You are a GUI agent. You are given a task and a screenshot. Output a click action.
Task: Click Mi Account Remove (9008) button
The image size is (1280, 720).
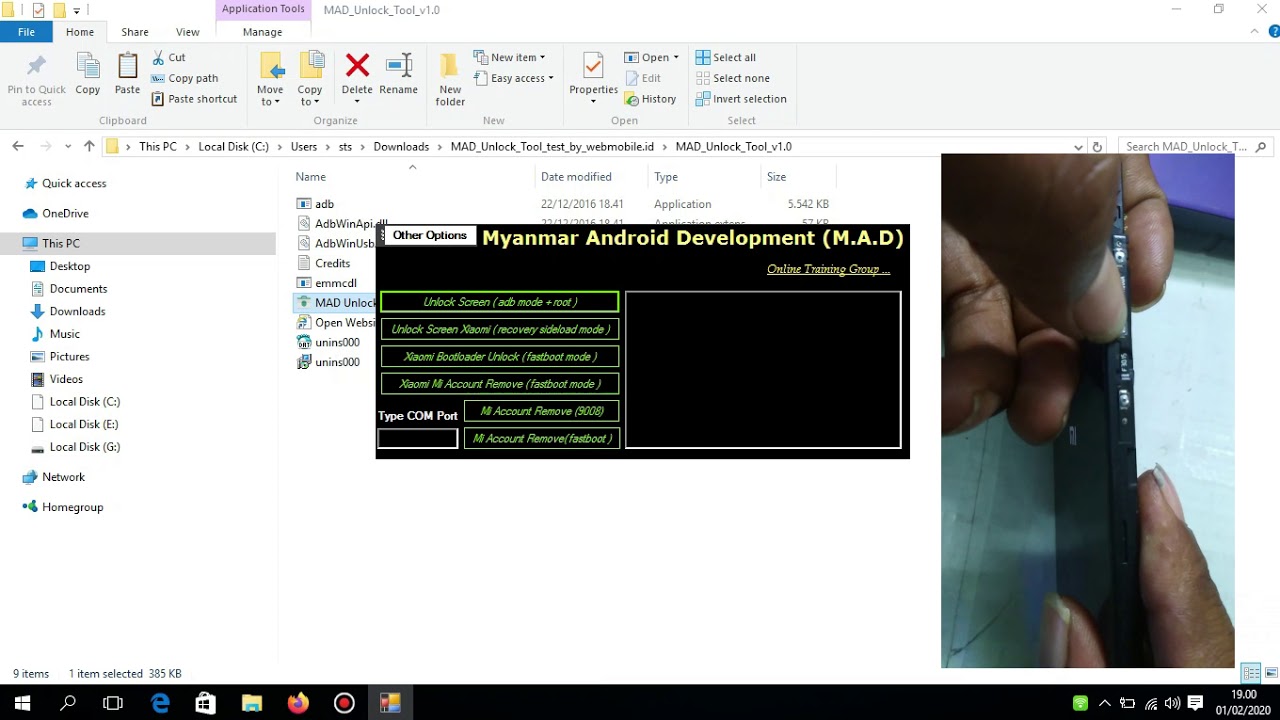(x=542, y=411)
